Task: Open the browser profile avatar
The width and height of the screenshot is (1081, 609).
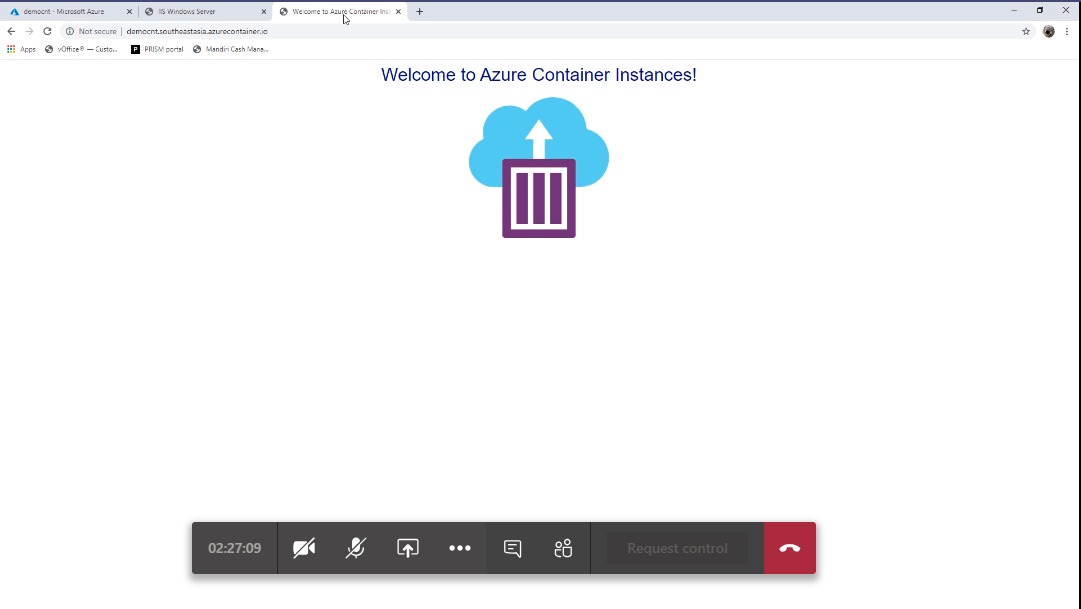Action: [x=1049, y=31]
